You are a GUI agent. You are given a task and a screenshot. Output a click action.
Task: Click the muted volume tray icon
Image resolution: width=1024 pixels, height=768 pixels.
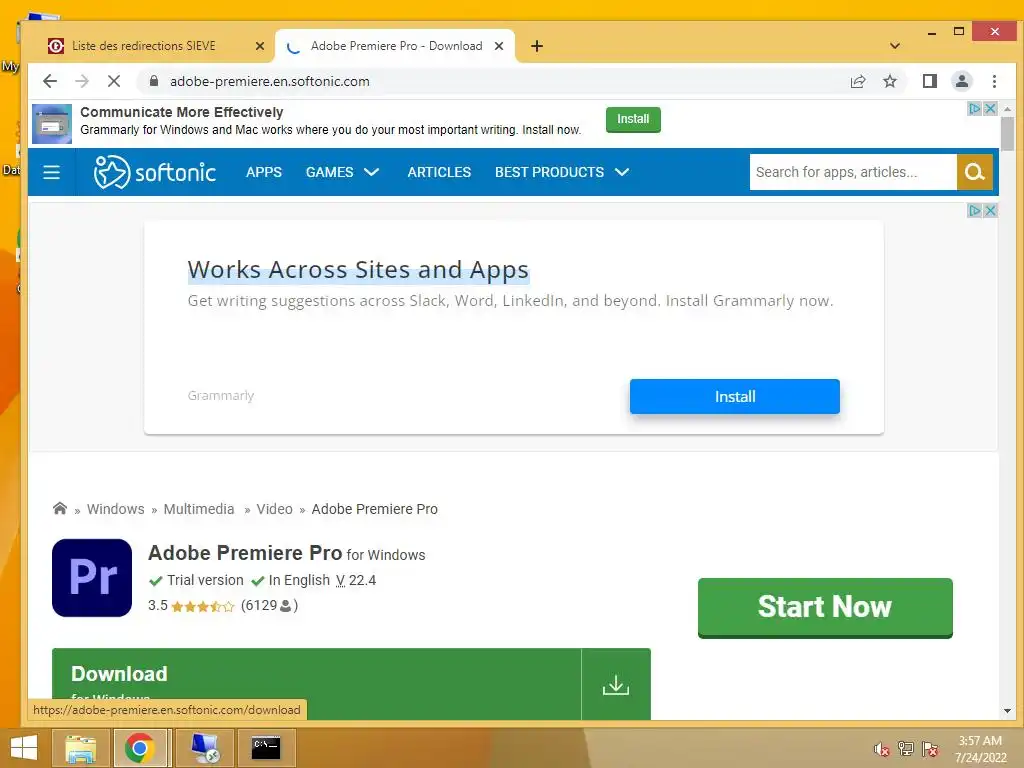pos(881,749)
